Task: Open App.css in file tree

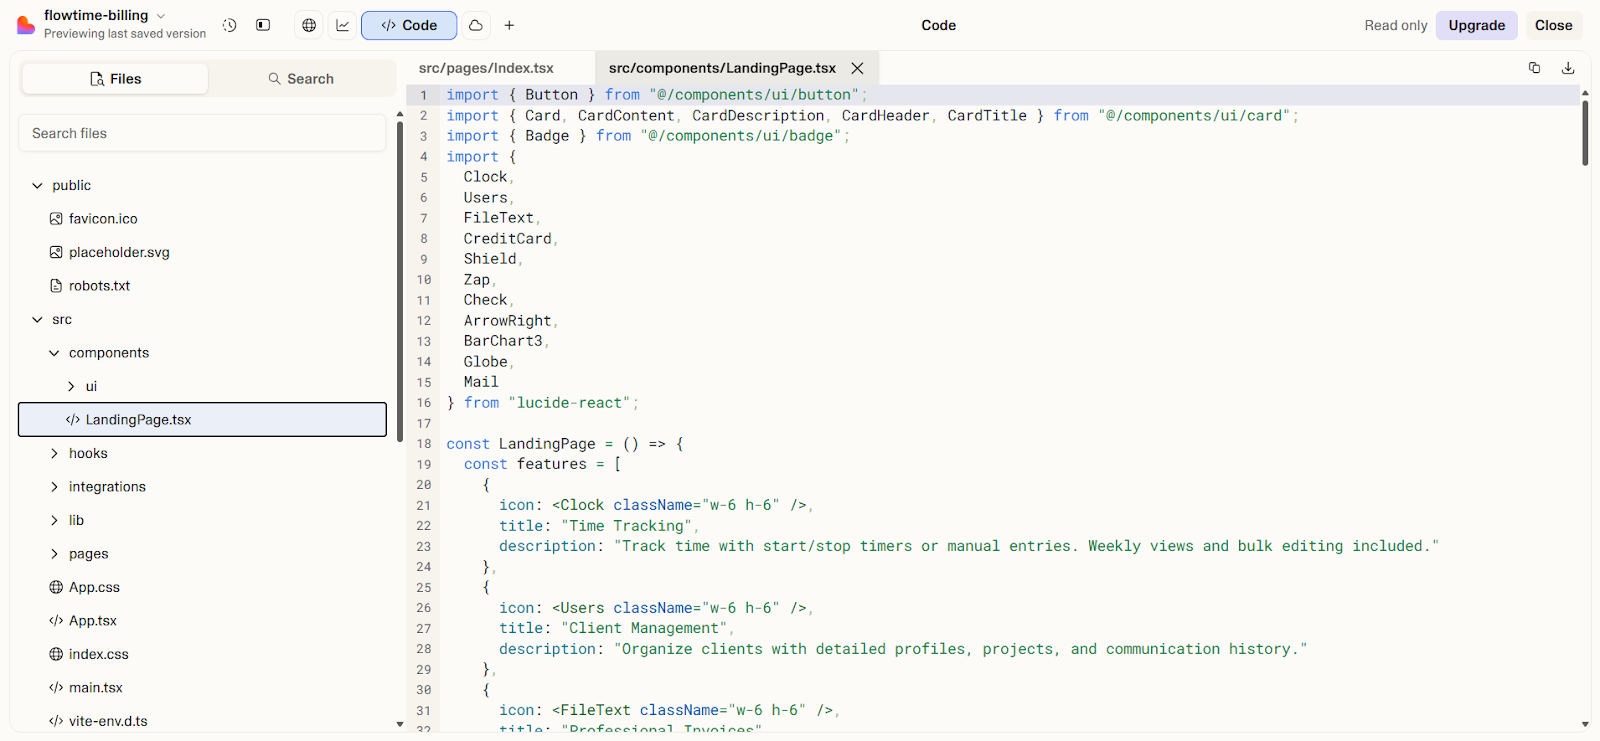Action: pyautogui.click(x=94, y=587)
